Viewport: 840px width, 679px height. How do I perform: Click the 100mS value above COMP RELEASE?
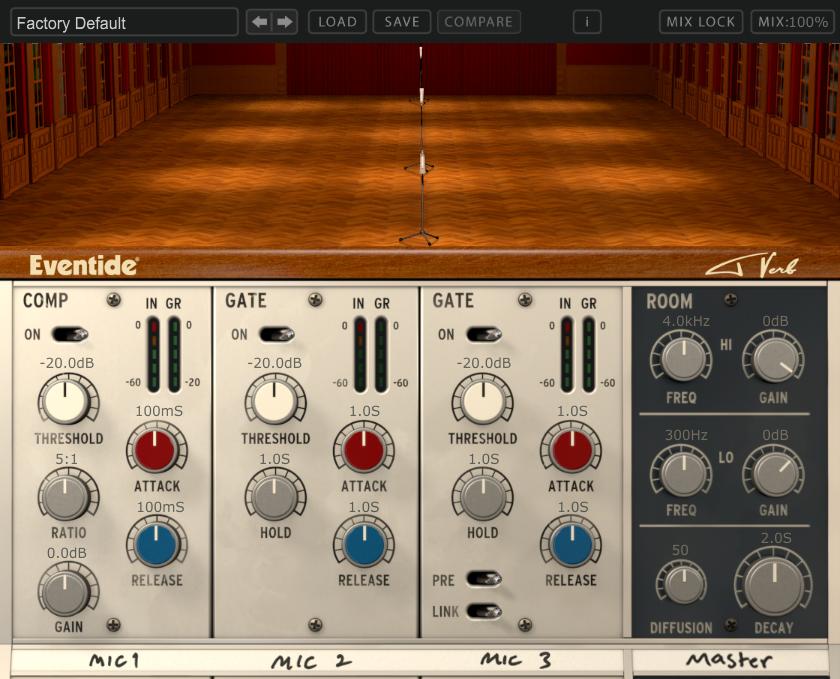160,506
